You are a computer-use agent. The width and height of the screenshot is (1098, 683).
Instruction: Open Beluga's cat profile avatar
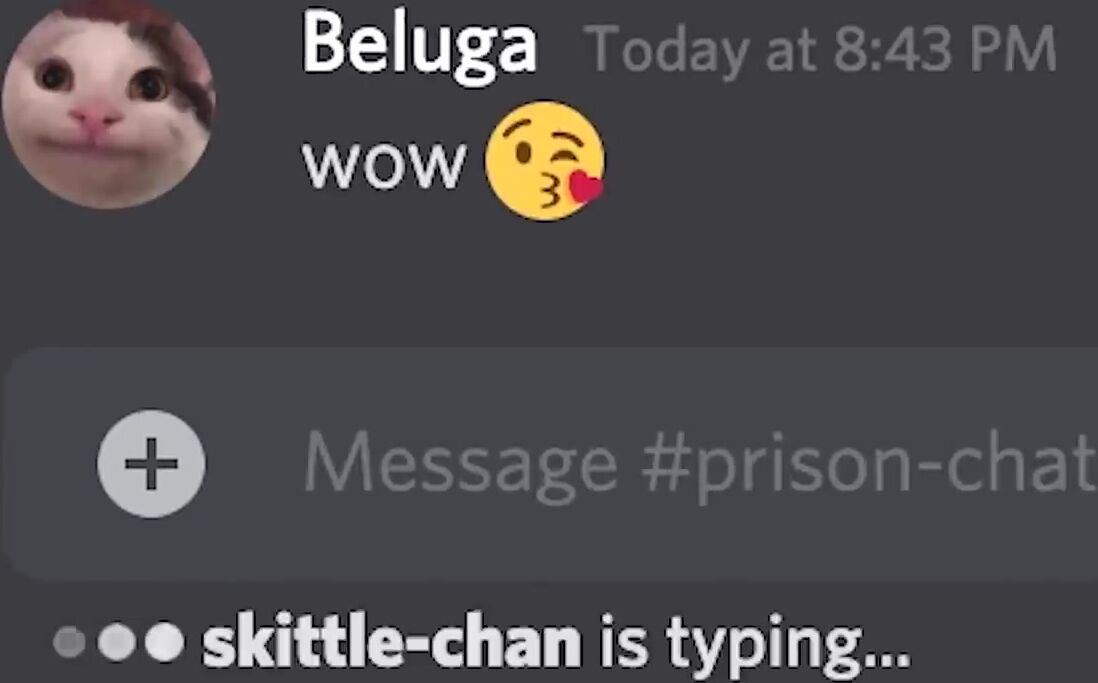109,104
